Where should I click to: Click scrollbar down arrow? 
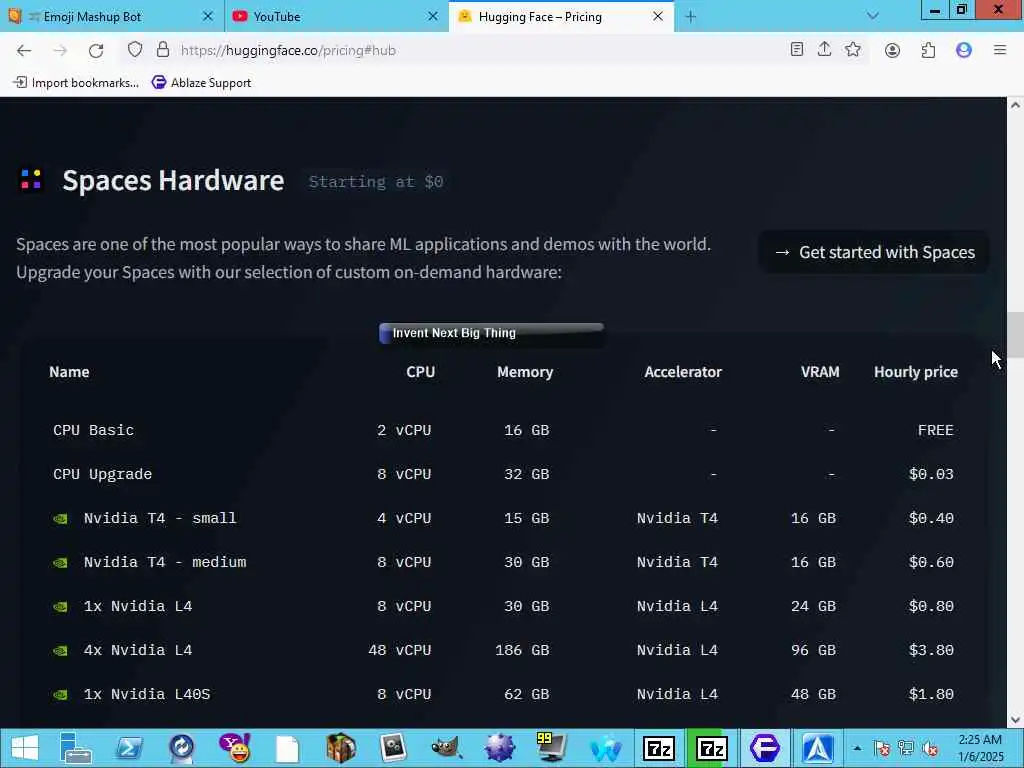pyautogui.click(x=1015, y=720)
